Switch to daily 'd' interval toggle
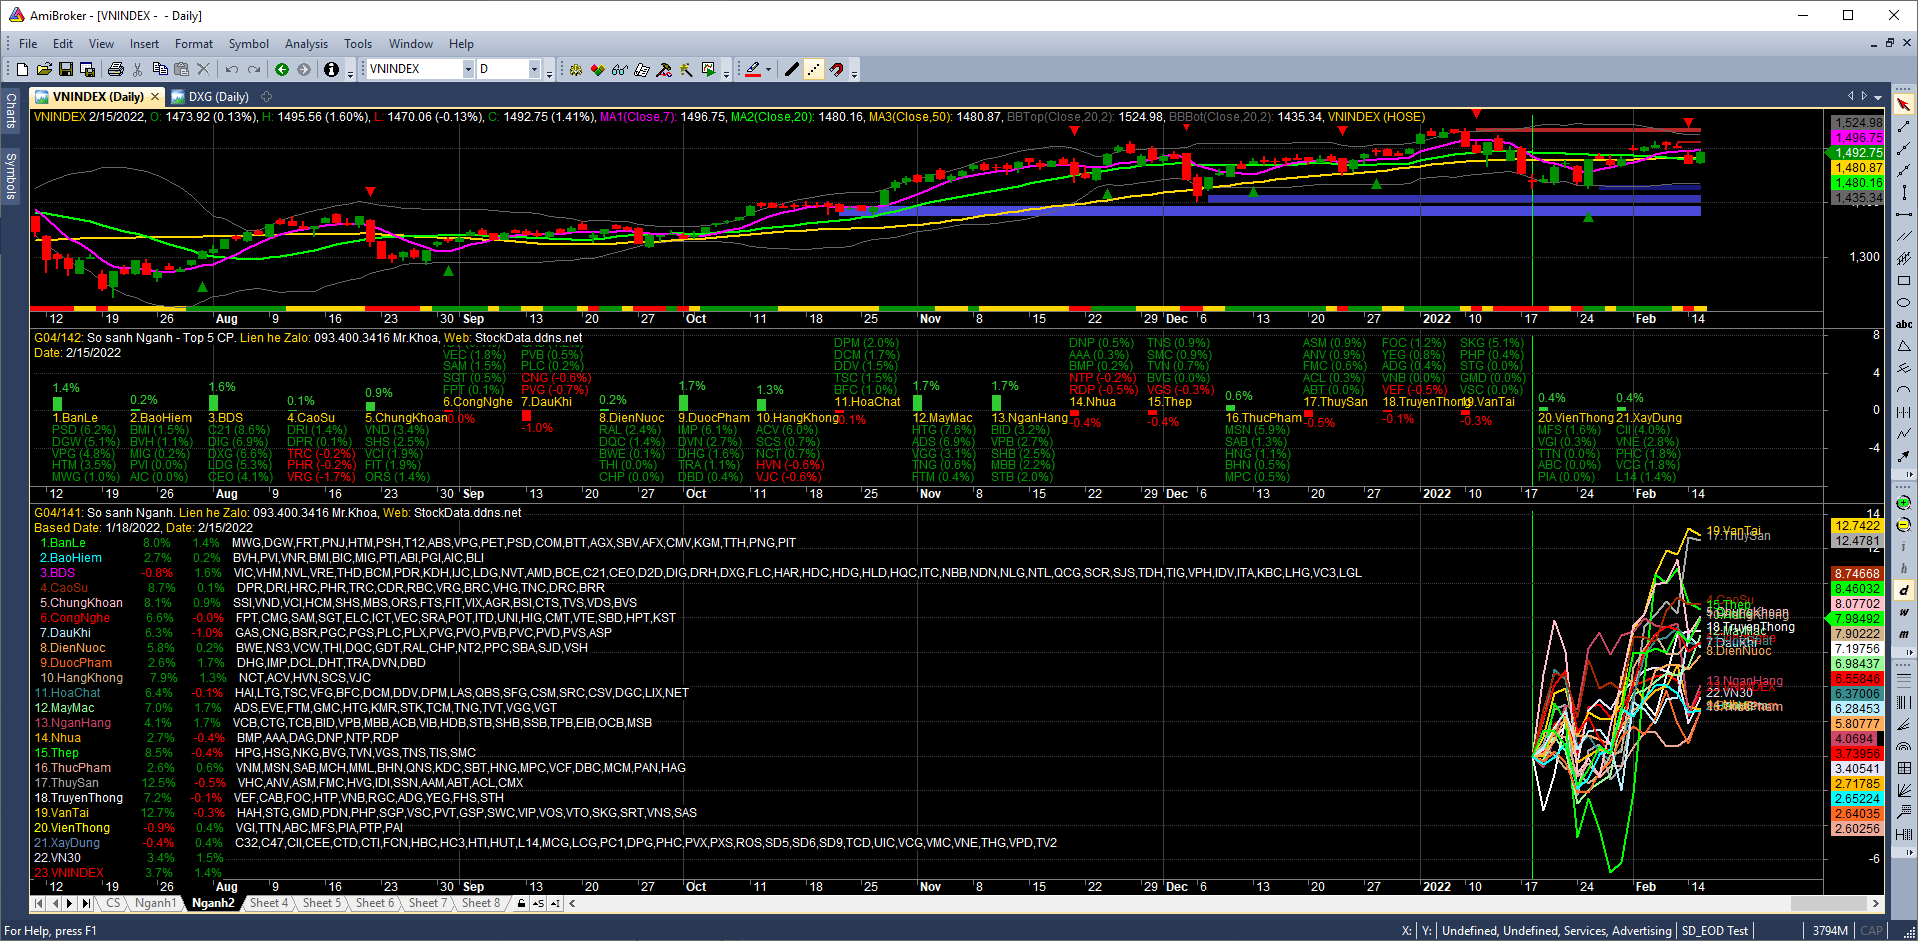This screenshot has width=1918, height=941. click(x=1903, y=590)
